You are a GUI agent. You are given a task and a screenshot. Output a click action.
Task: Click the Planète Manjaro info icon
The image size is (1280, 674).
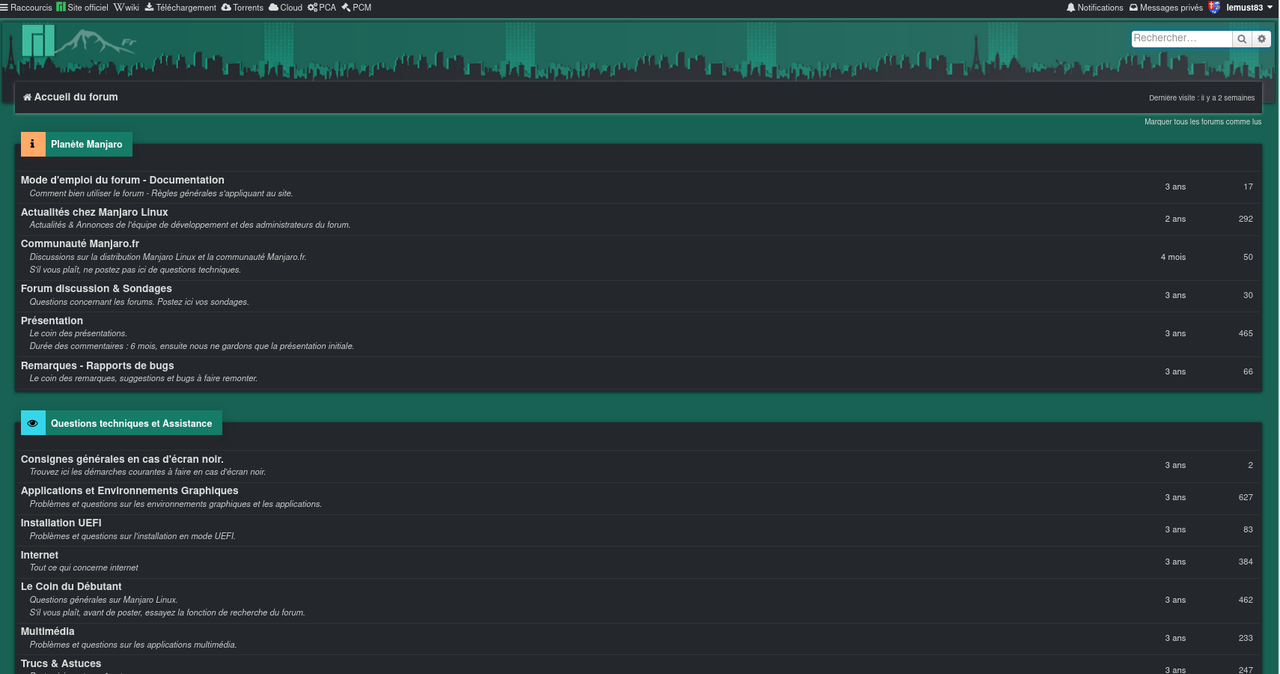(x=33, y=144)
